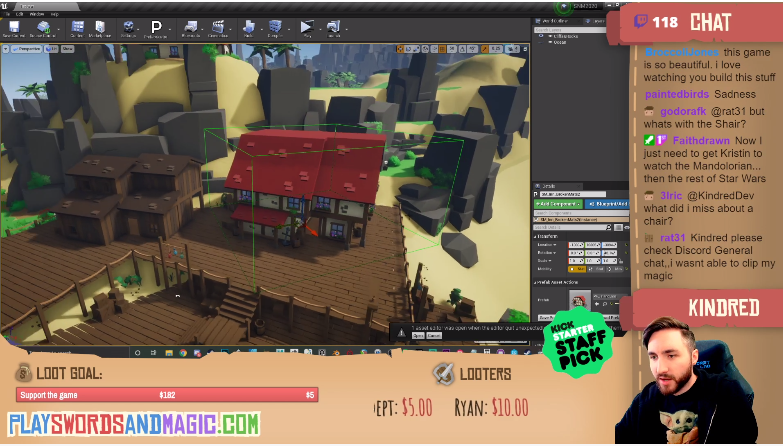The width and height of the screenshot is (783, 446).
Task: Click the Launch toolbar icon
Action: (333, 28)
